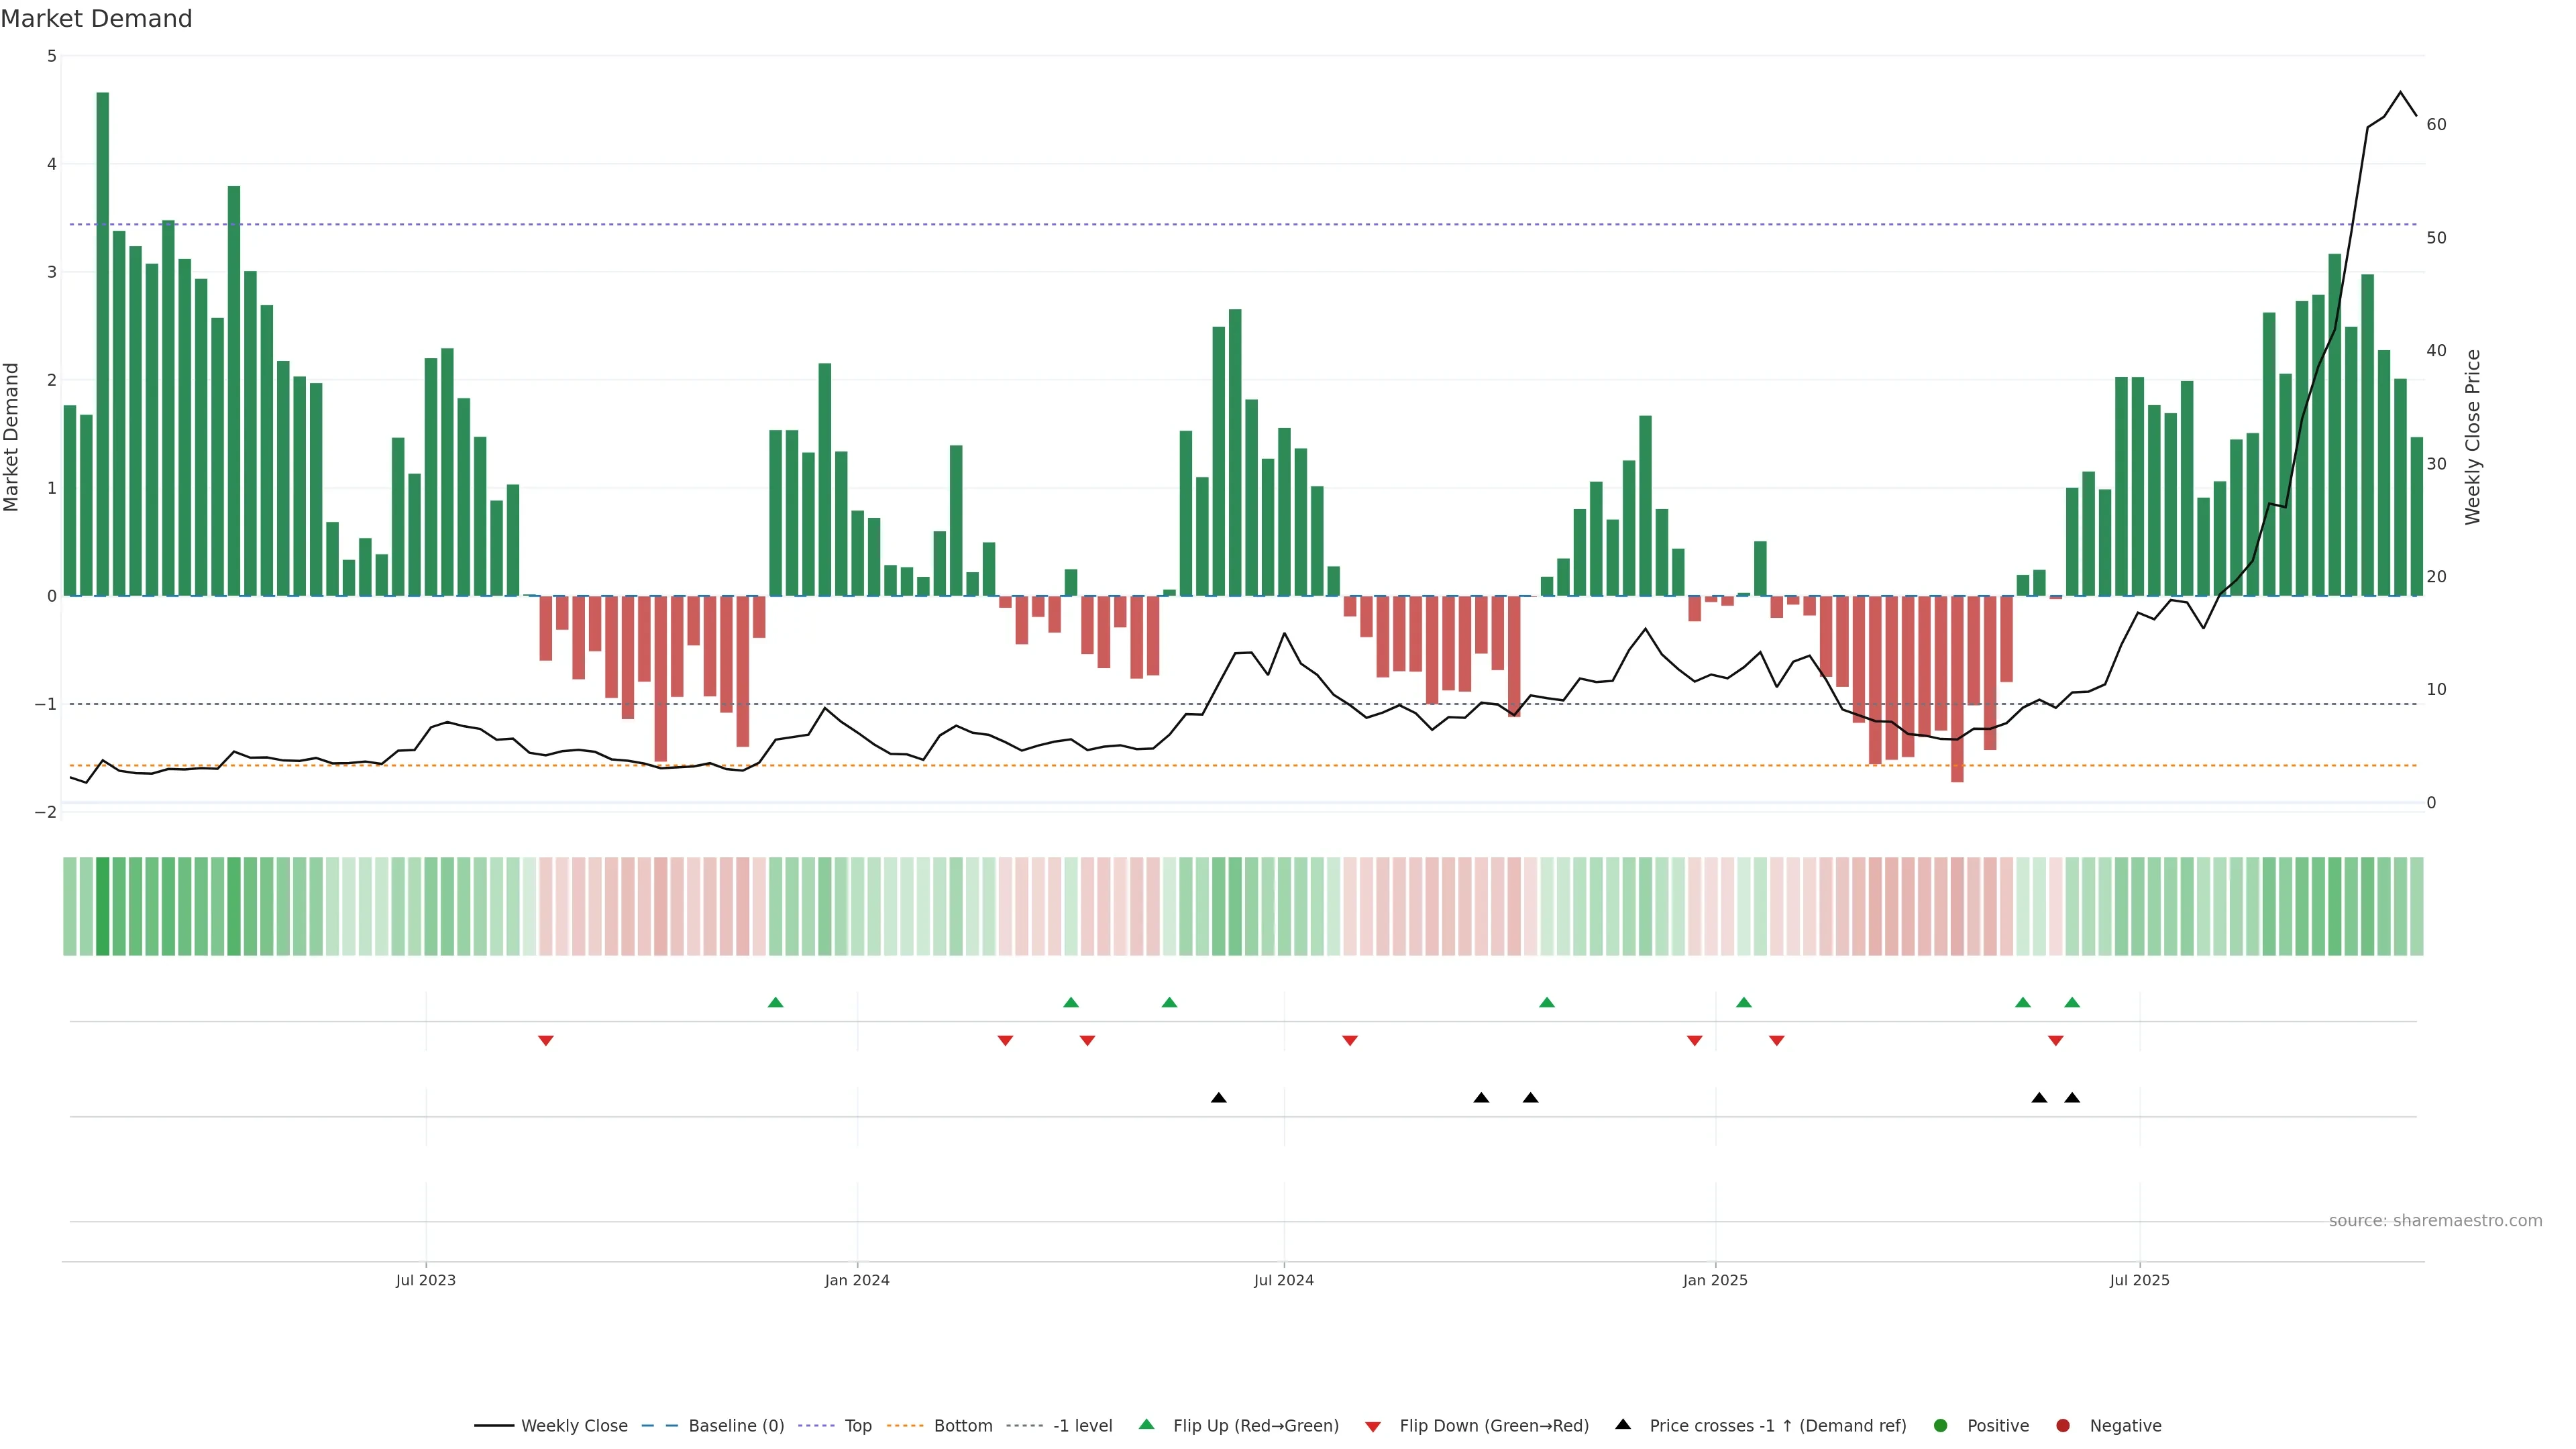Click the Market Demand chart title
The width and height of the screenshot is (2576, 1449).
click(96, 19)
